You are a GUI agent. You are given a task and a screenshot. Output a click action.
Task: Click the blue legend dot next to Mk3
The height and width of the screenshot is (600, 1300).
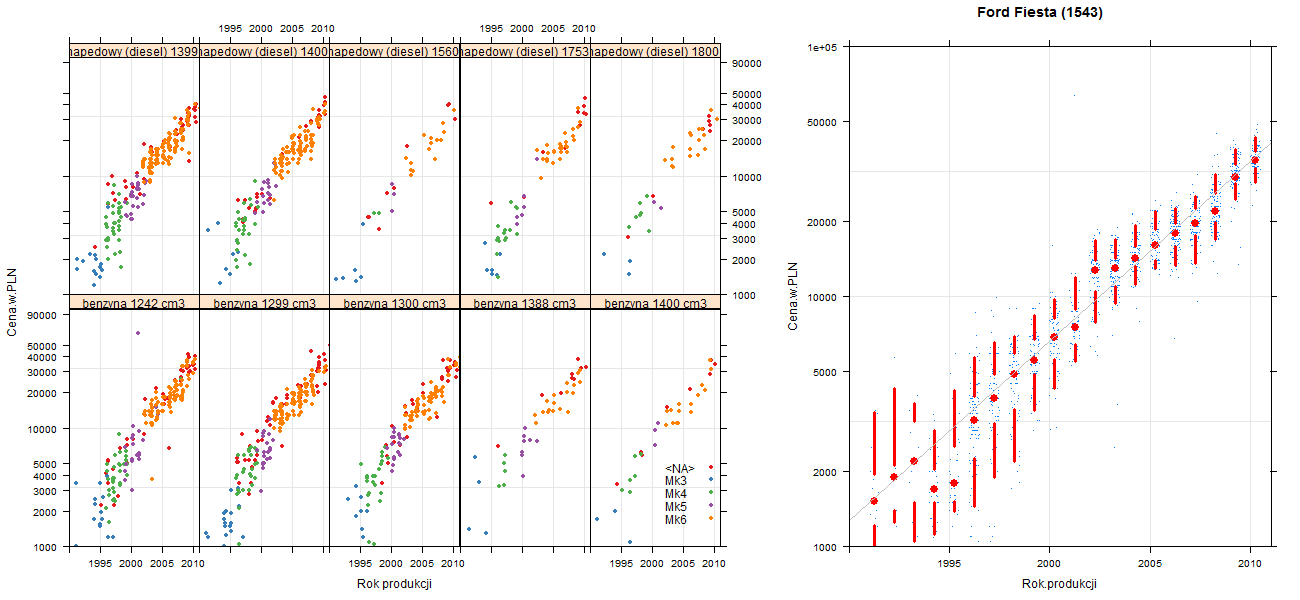(x=709, y=481)
